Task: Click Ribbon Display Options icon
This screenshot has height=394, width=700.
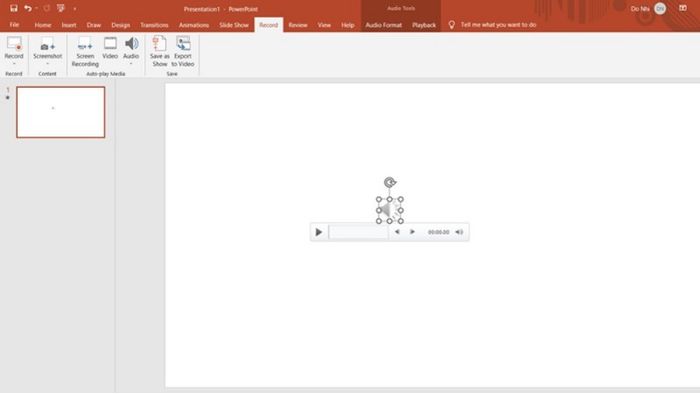Action: (683, 8)
